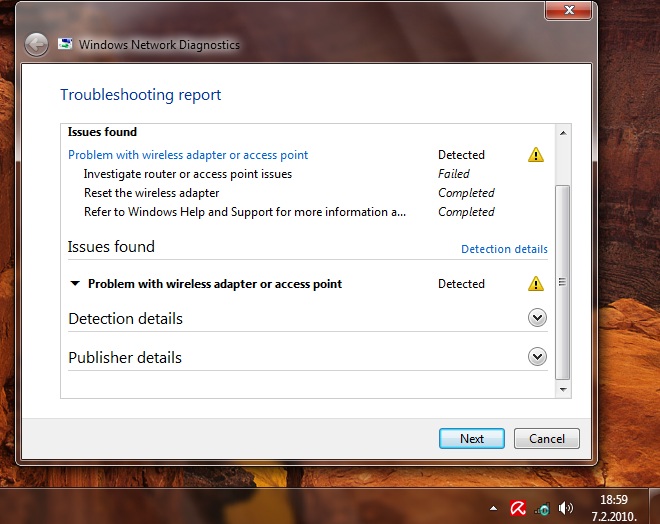The image size is (660, 524).
Task: Open the network status tray icon
Action: [x=542, y=508]
